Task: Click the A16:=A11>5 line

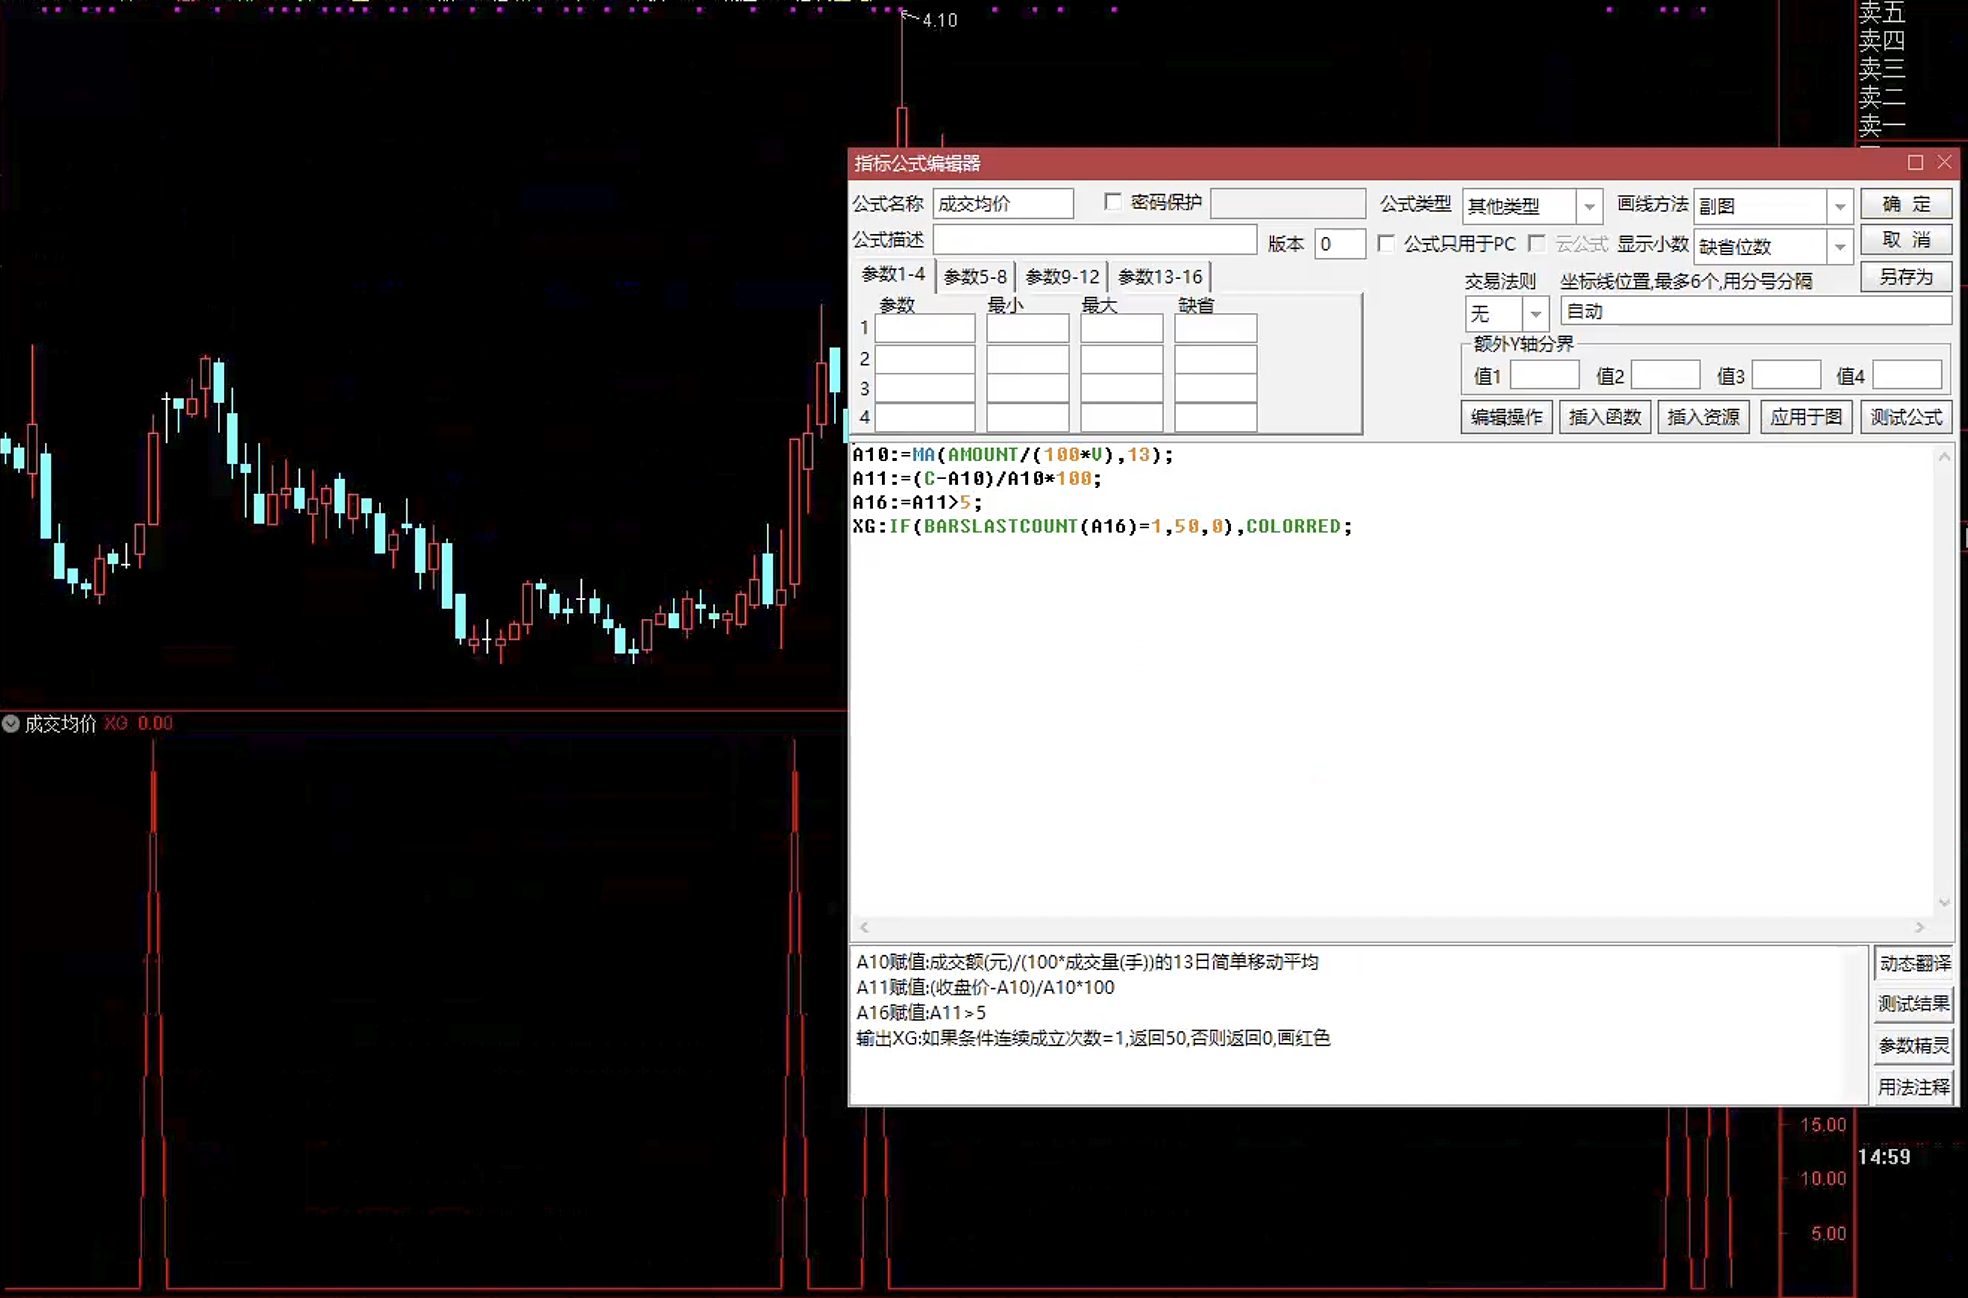Action: [x=917, y=503]
